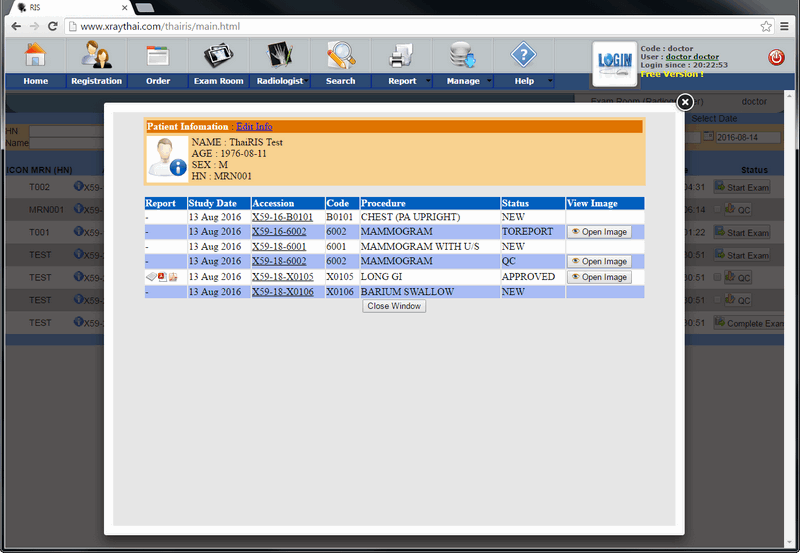Click the patient avatar info icon
Screen dimensions: 800x553
(167, 157)
